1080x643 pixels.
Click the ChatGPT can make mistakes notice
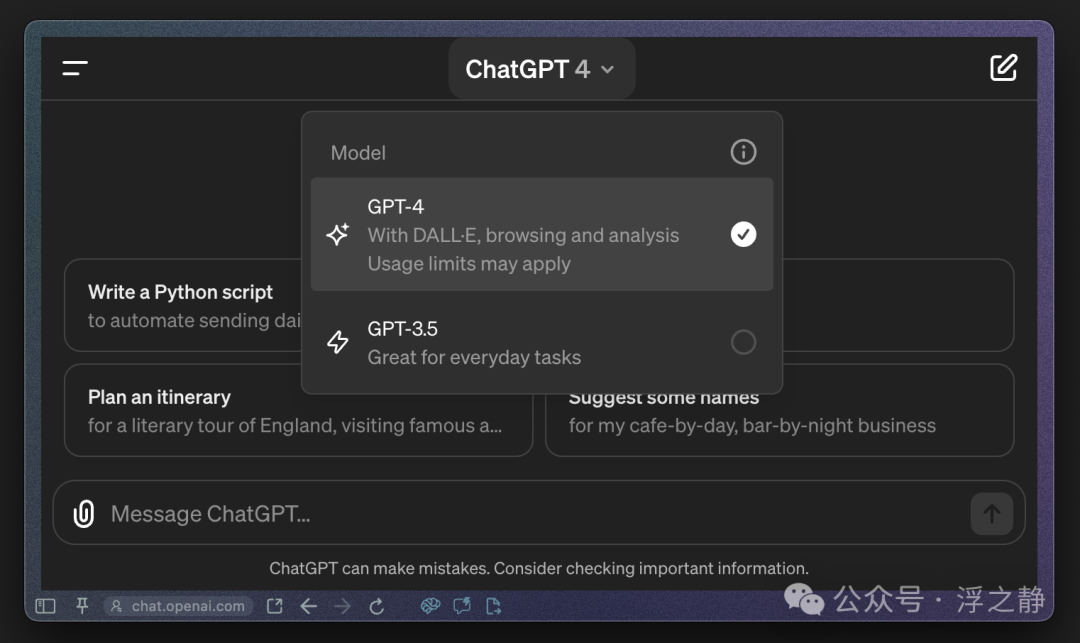coord(539,569)
